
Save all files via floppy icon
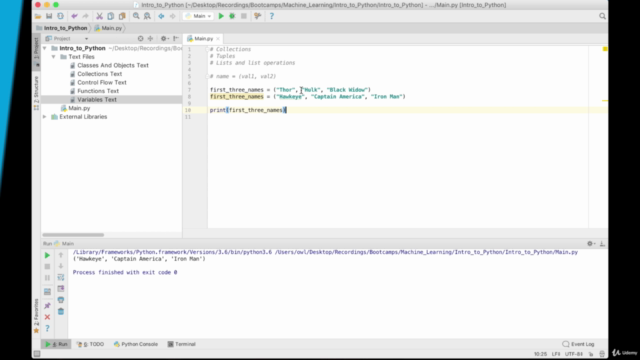[x=49, y=16]
